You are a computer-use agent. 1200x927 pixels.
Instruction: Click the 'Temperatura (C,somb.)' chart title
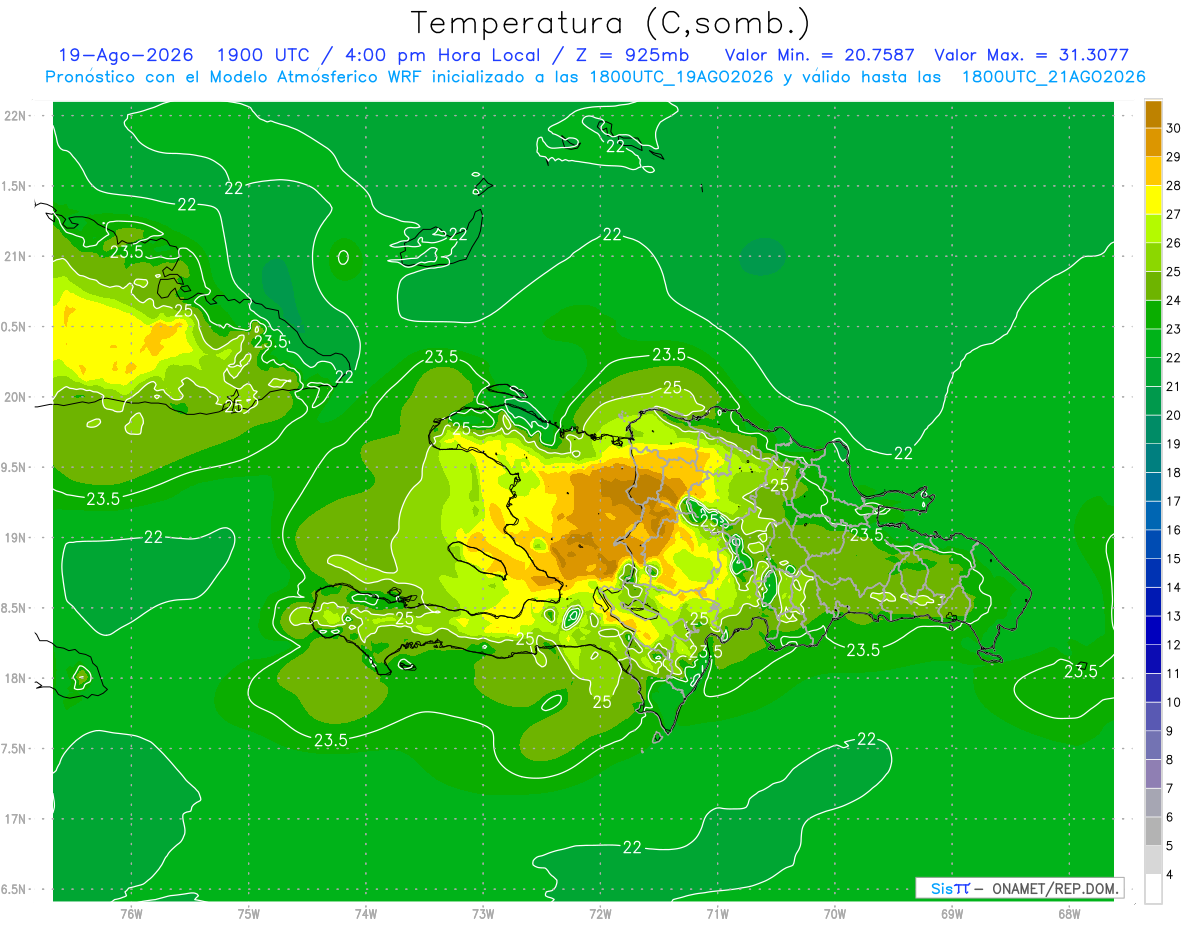click(x=611, y=23)
